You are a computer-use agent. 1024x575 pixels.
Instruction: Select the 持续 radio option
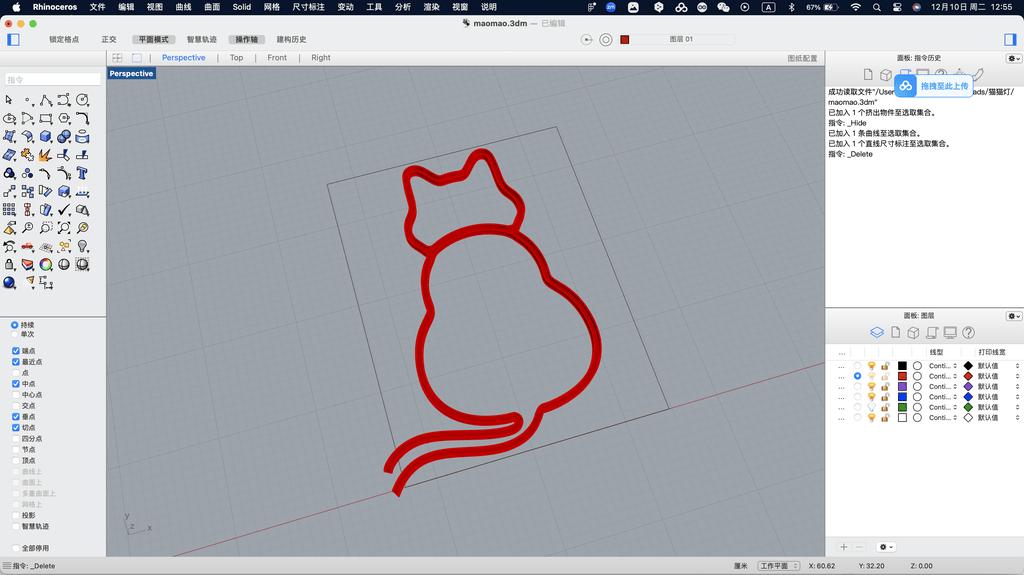pos(14,325)
